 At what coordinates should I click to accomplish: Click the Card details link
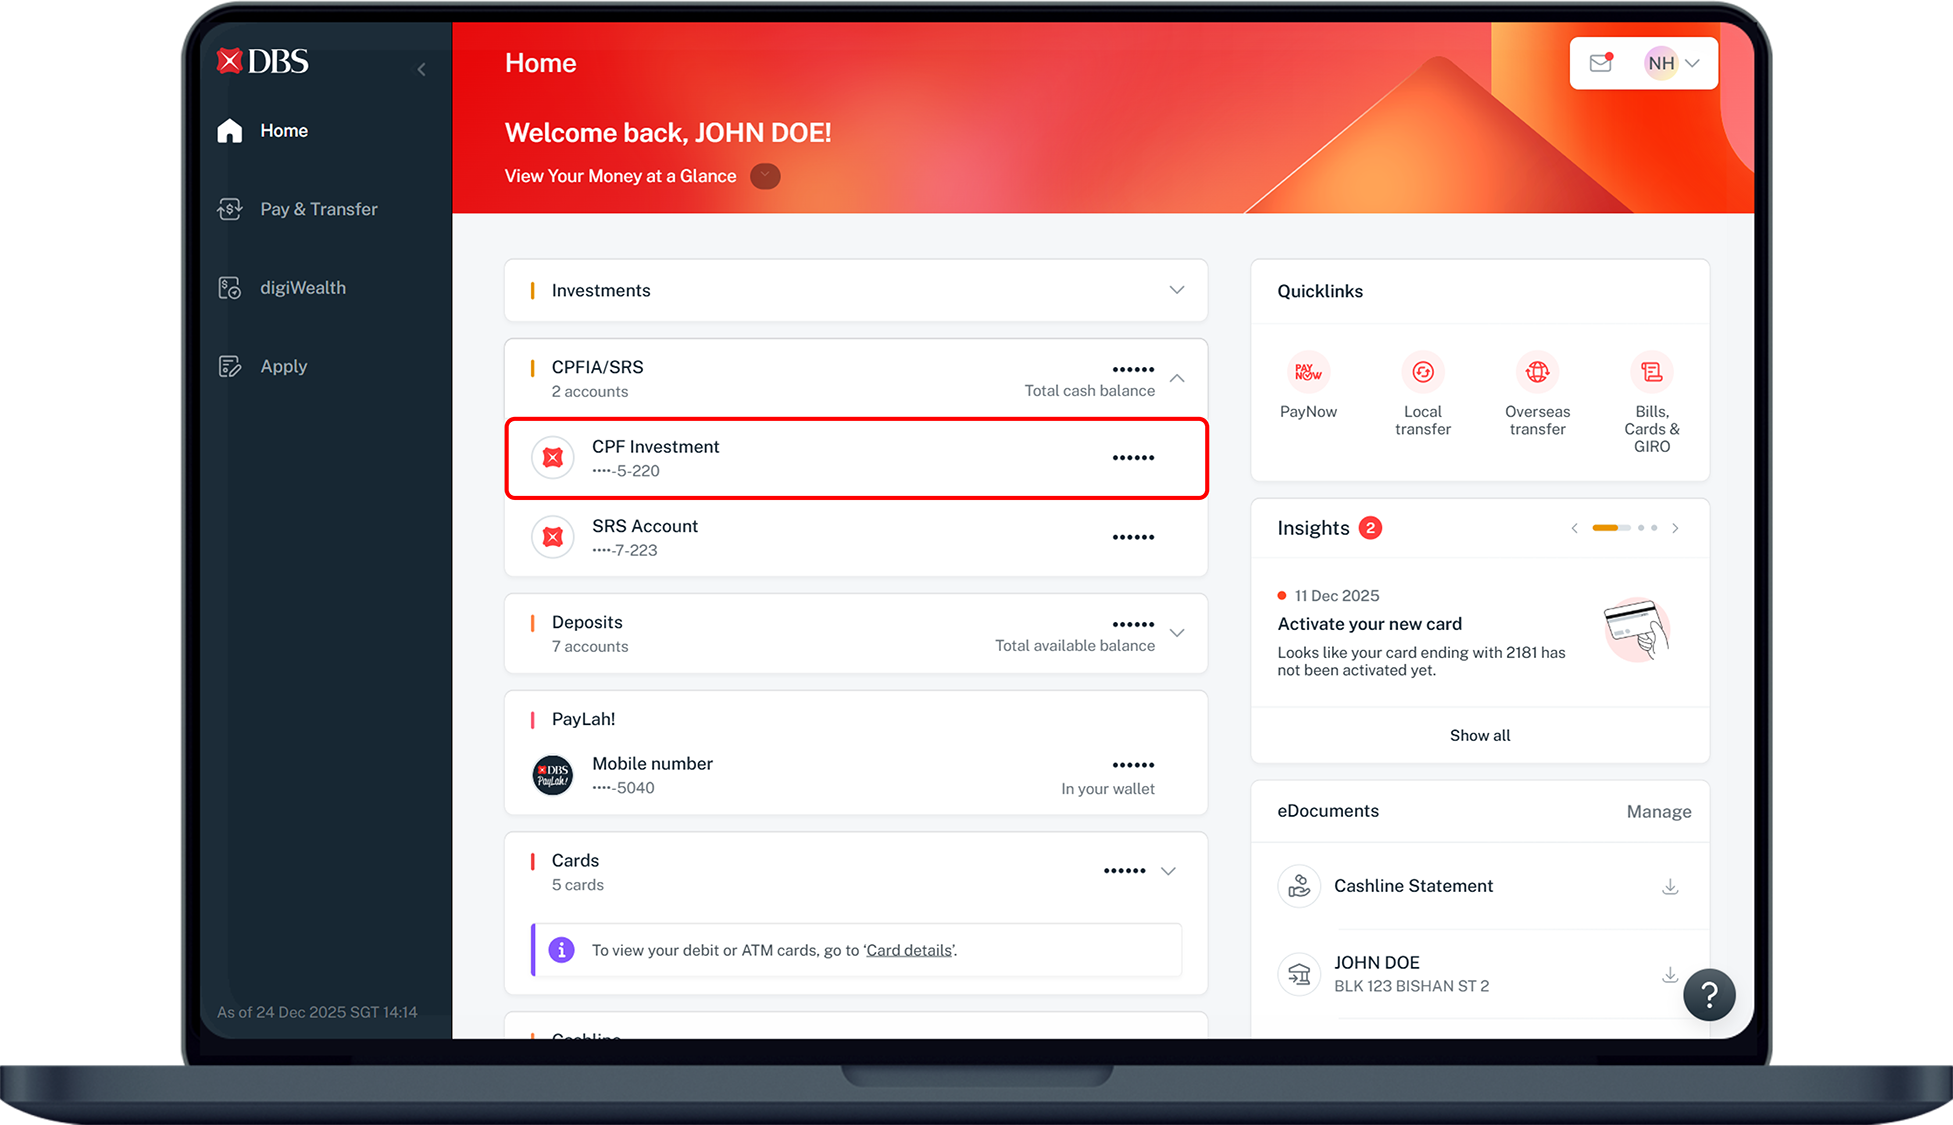pos(908,950)
